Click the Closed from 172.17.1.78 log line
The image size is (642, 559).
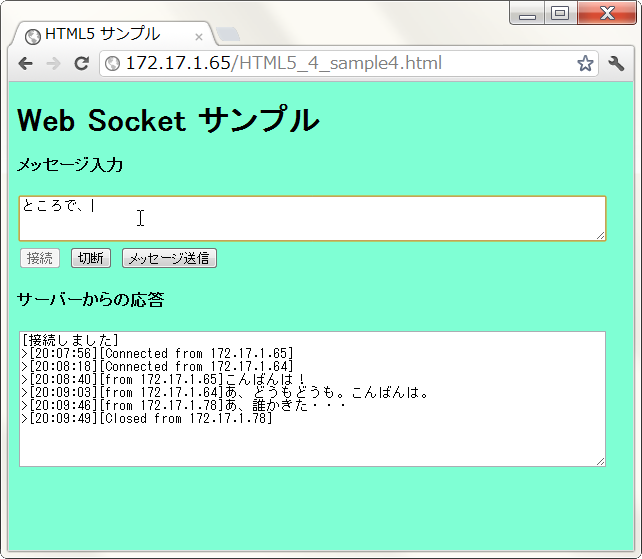pos(147,419)
